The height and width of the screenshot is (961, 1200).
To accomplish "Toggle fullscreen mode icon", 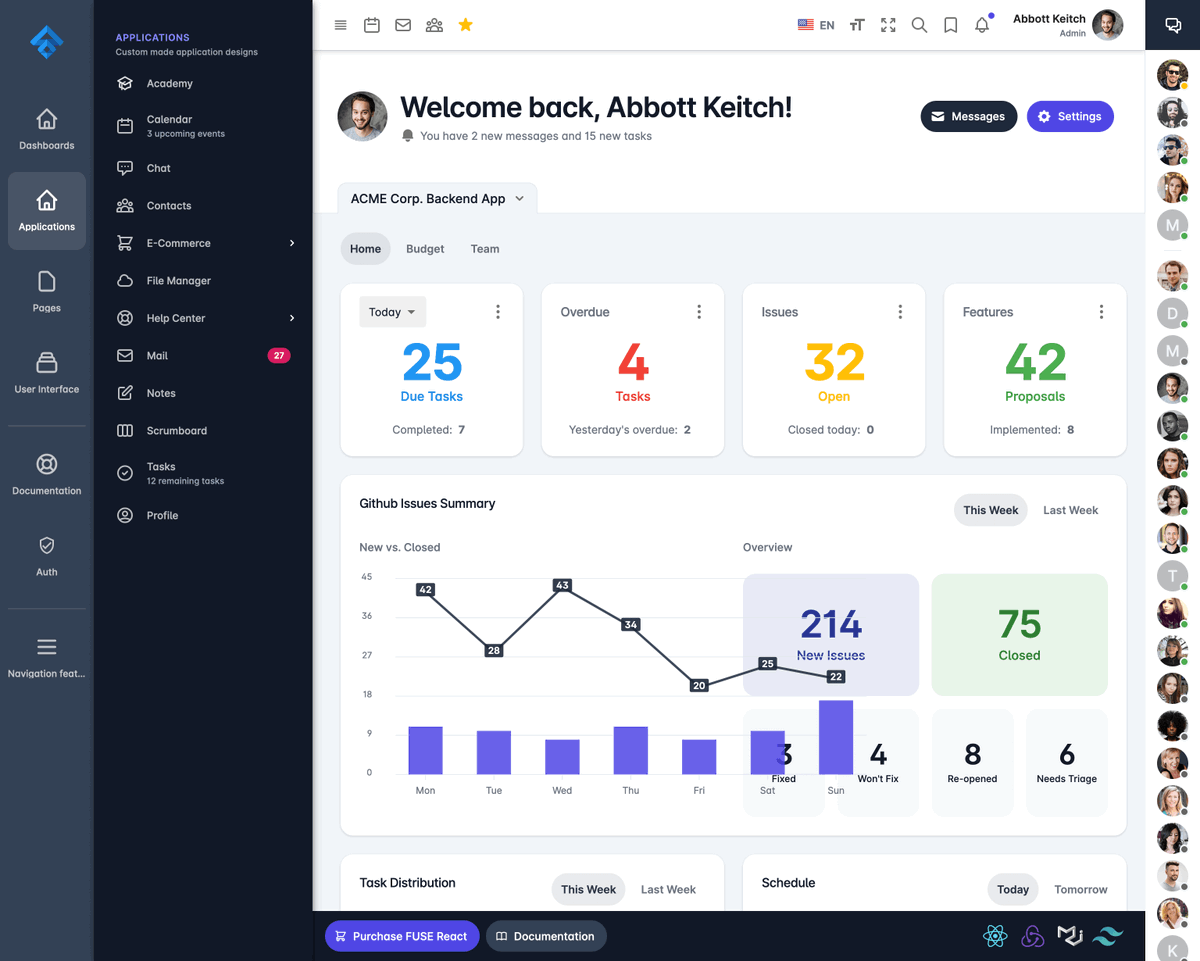I will pos(888,25).
